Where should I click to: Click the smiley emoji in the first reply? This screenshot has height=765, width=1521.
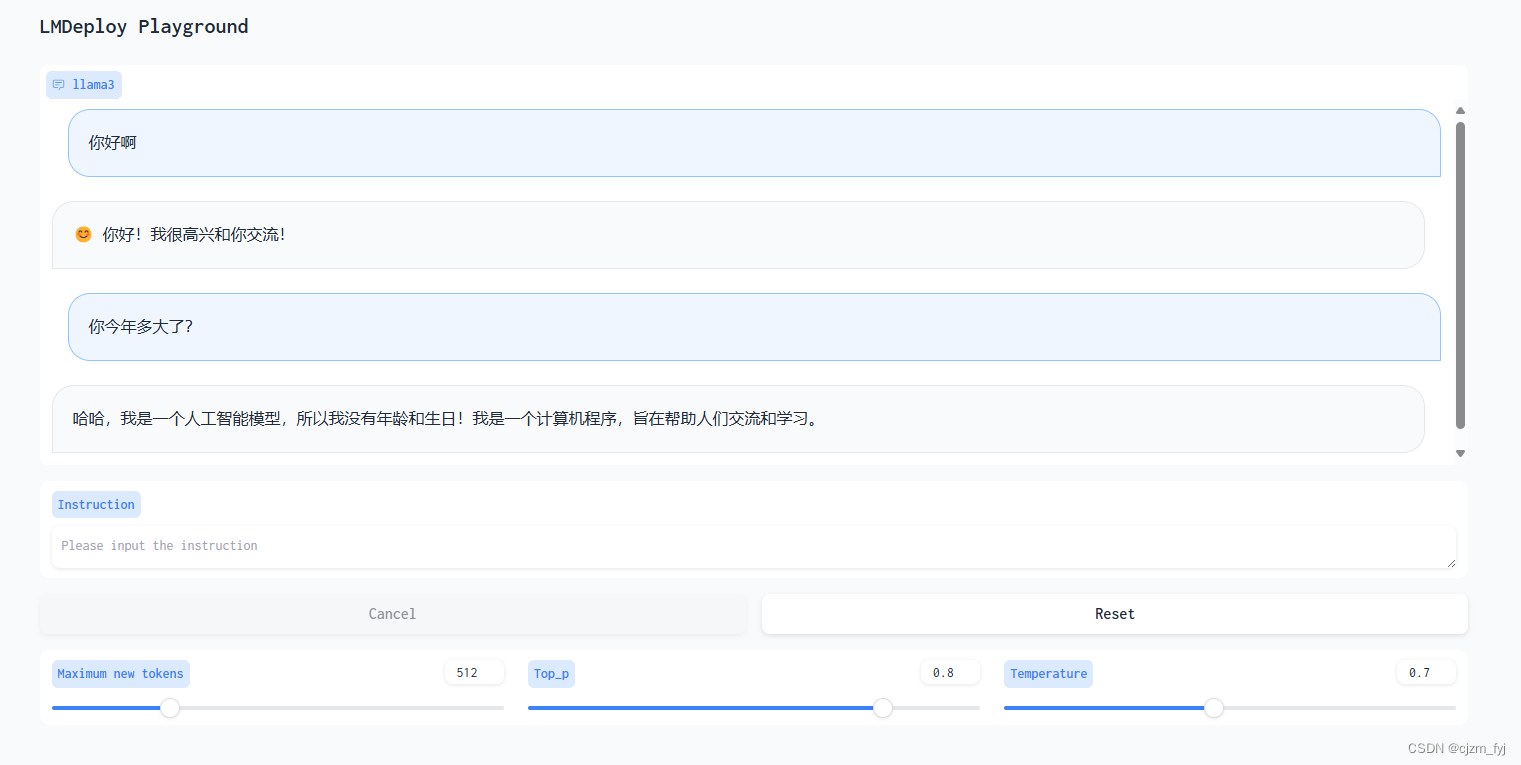[83, 234]
